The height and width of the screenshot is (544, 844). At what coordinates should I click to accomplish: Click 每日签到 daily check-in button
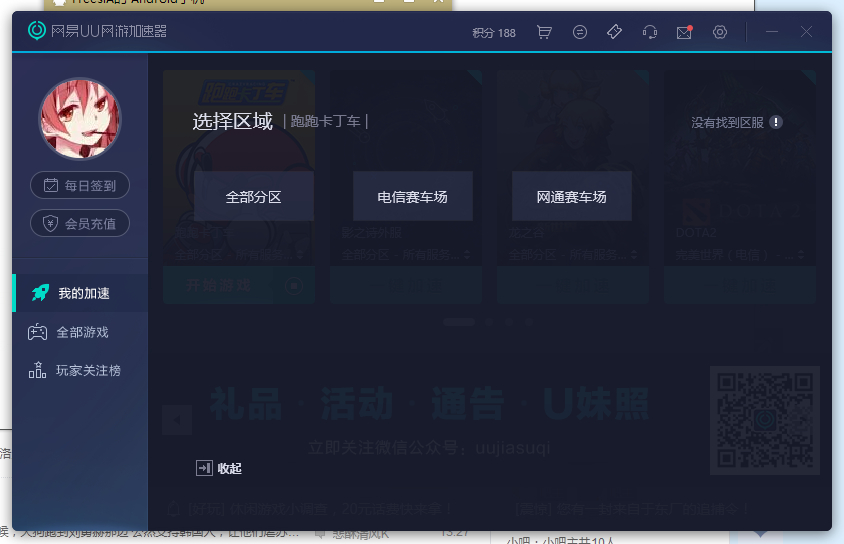click(x=80, y=185)
